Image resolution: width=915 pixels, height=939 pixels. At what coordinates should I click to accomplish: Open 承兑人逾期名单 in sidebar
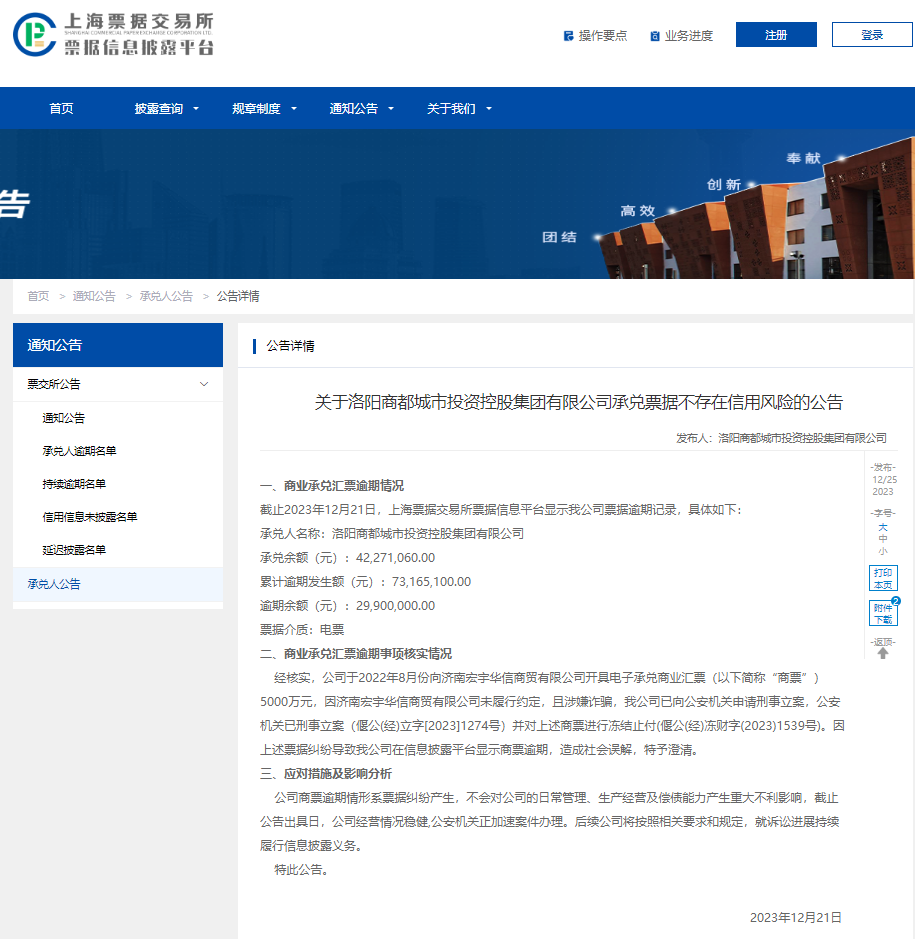[79, 451]
